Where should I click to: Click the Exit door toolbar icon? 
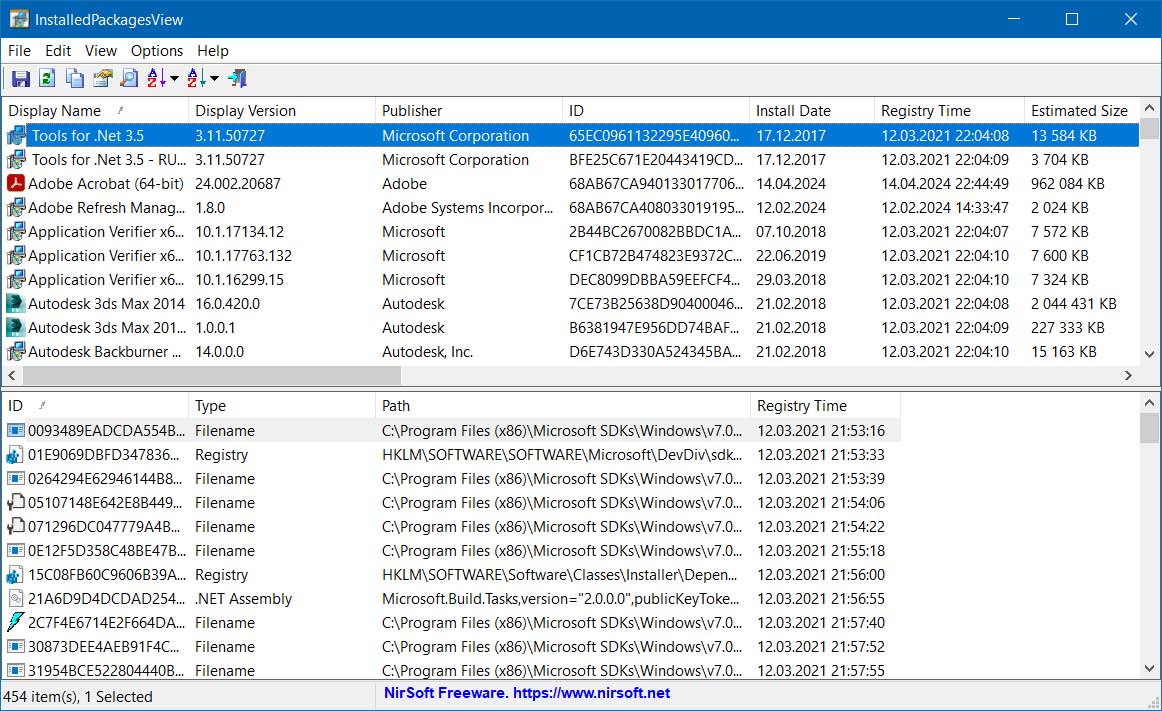237,78
